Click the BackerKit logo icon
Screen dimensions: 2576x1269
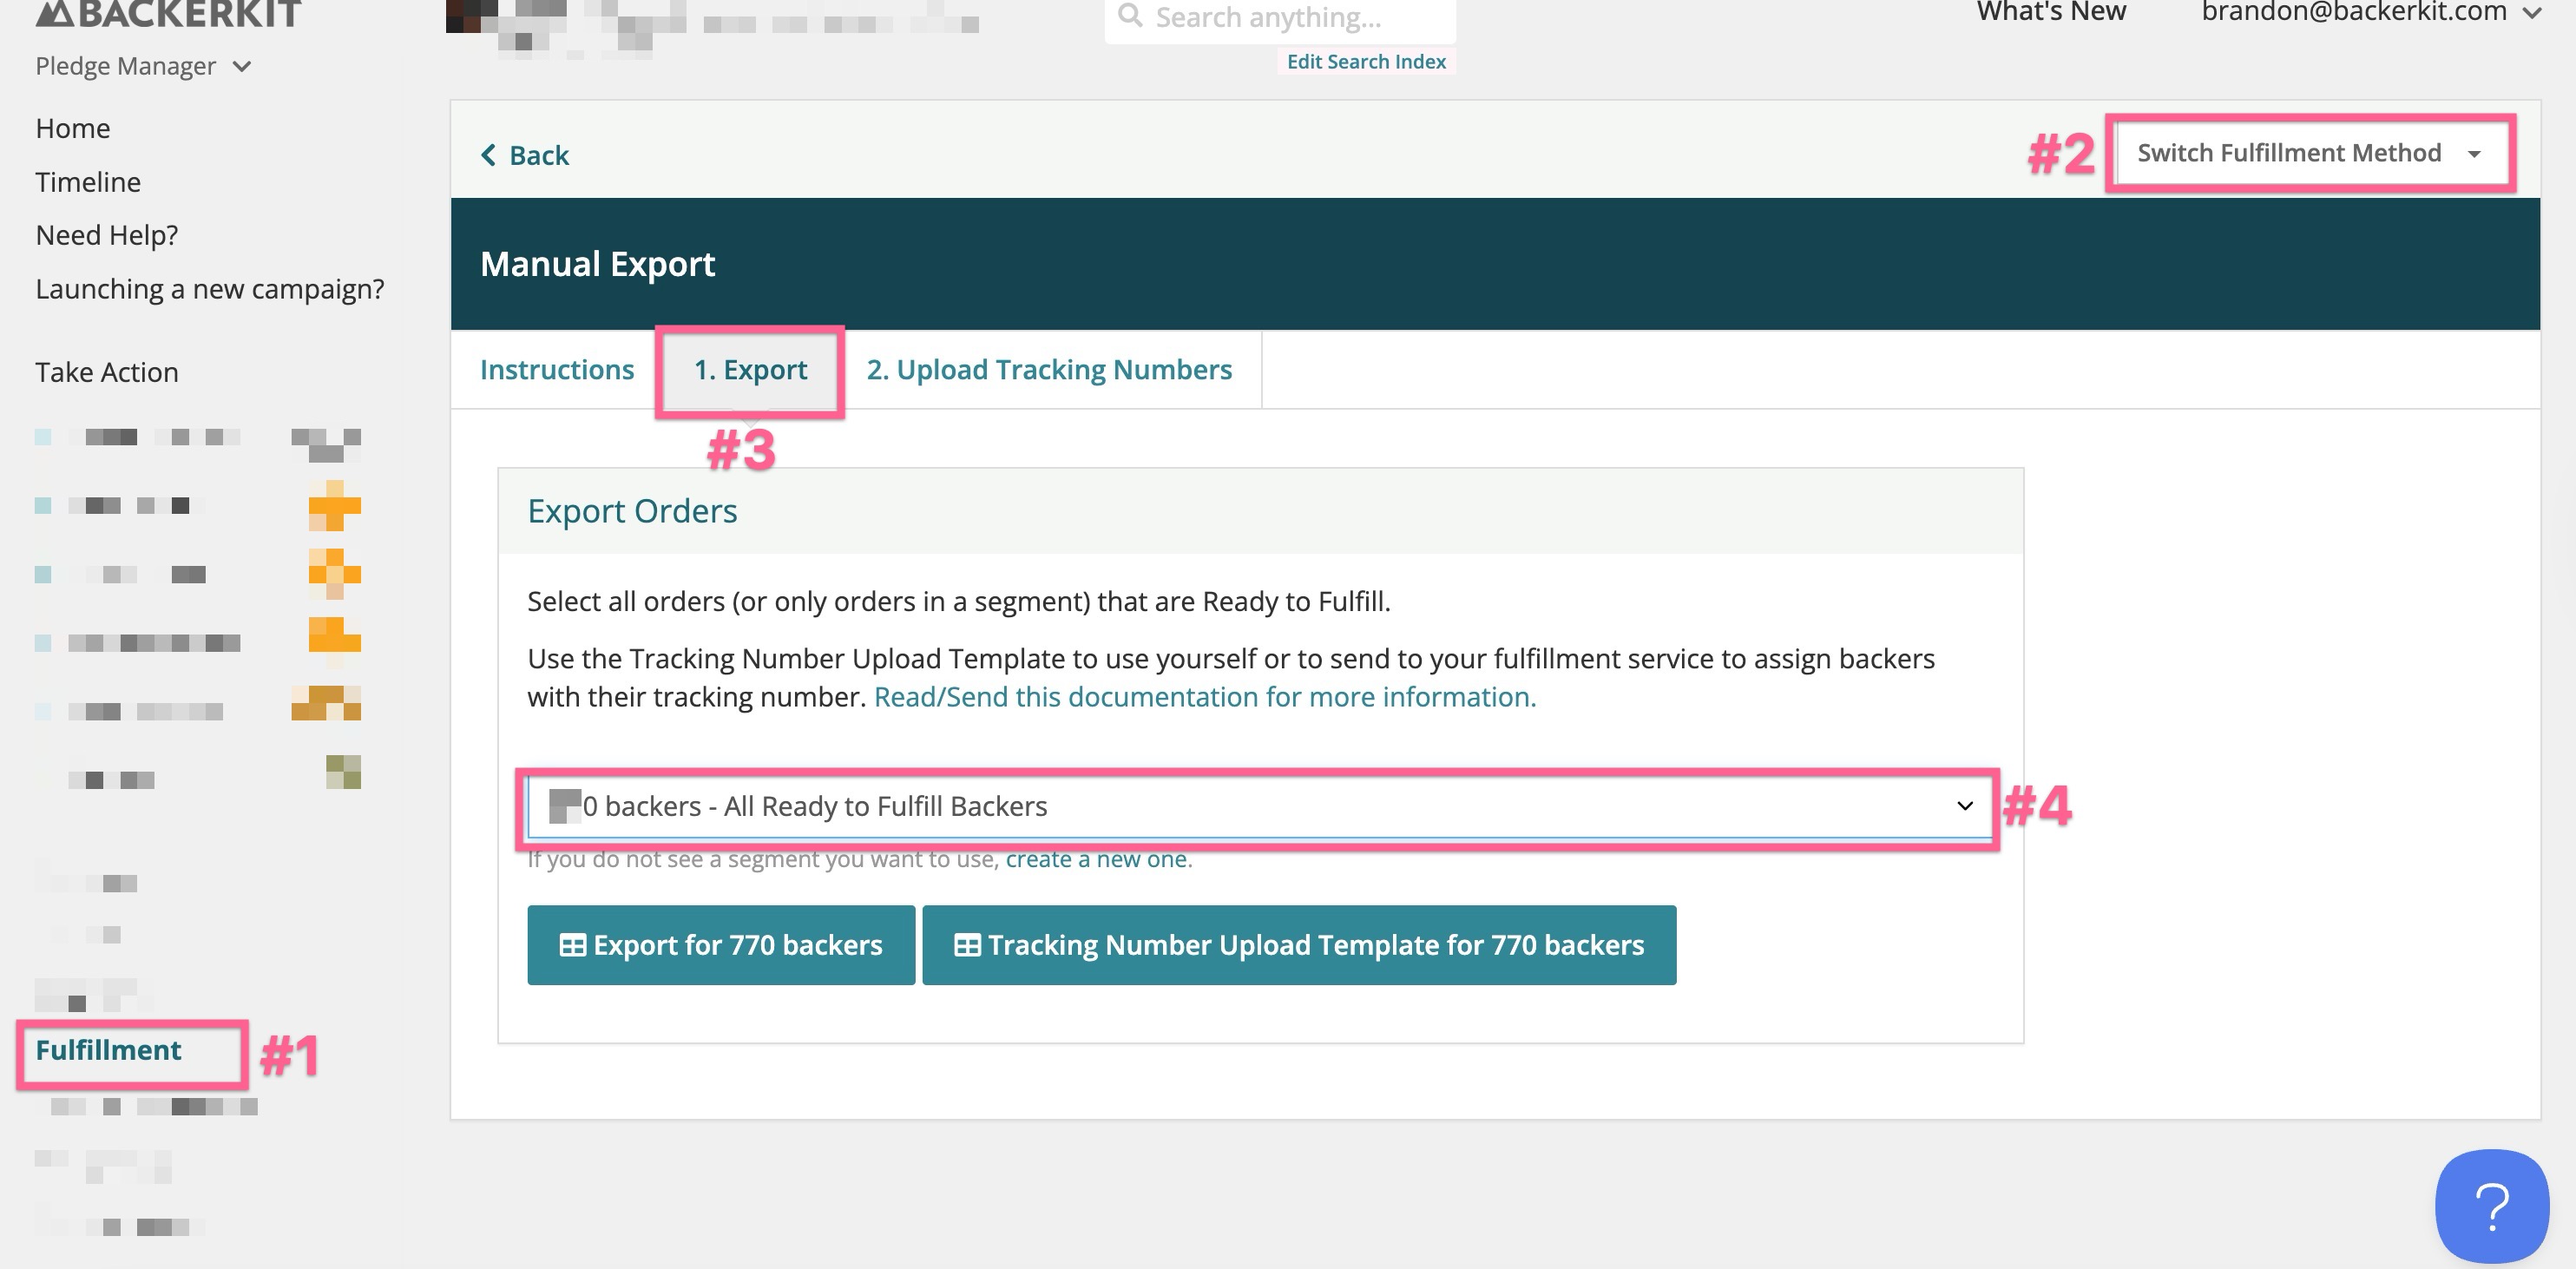coord(56,12)
